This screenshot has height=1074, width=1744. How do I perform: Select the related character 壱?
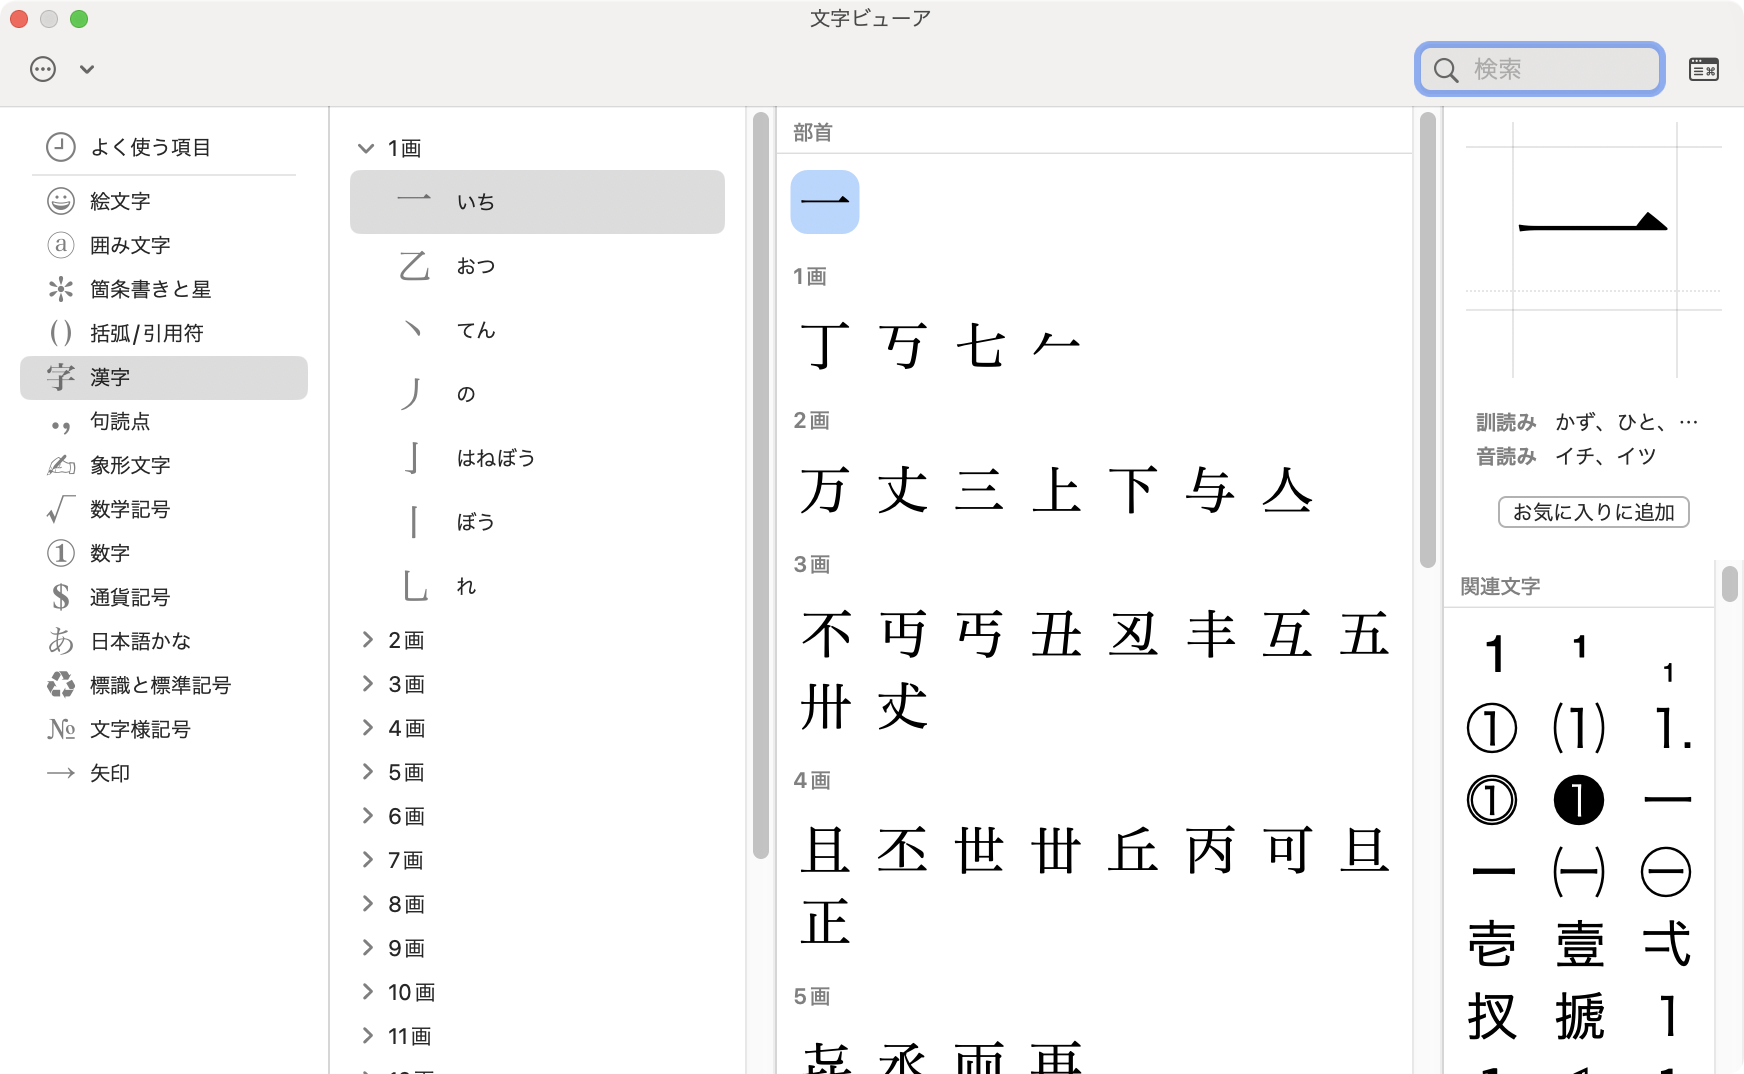coord(1492,944)
